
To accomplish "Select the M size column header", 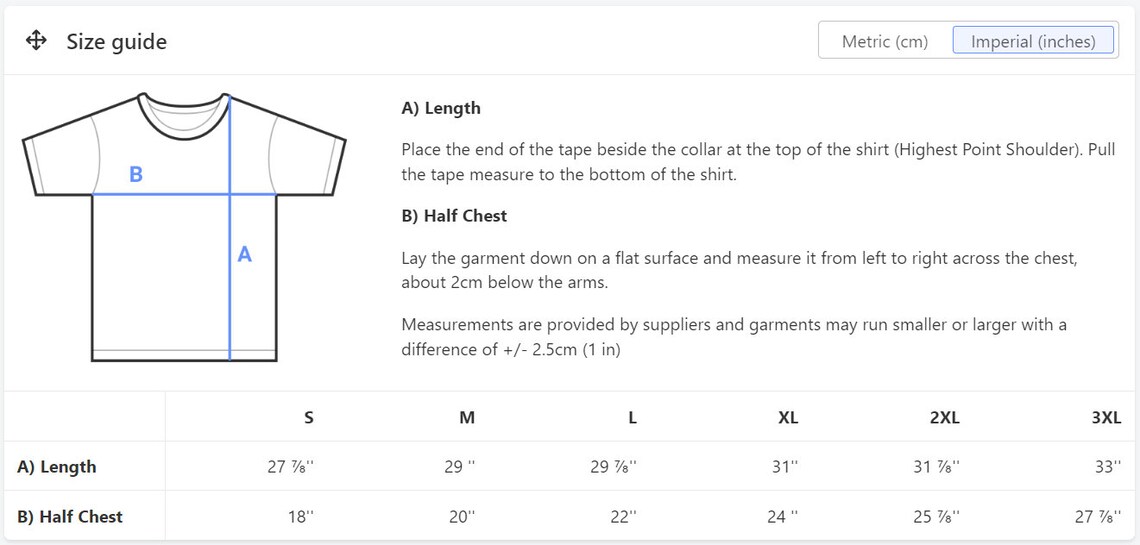I will point(467,418).
